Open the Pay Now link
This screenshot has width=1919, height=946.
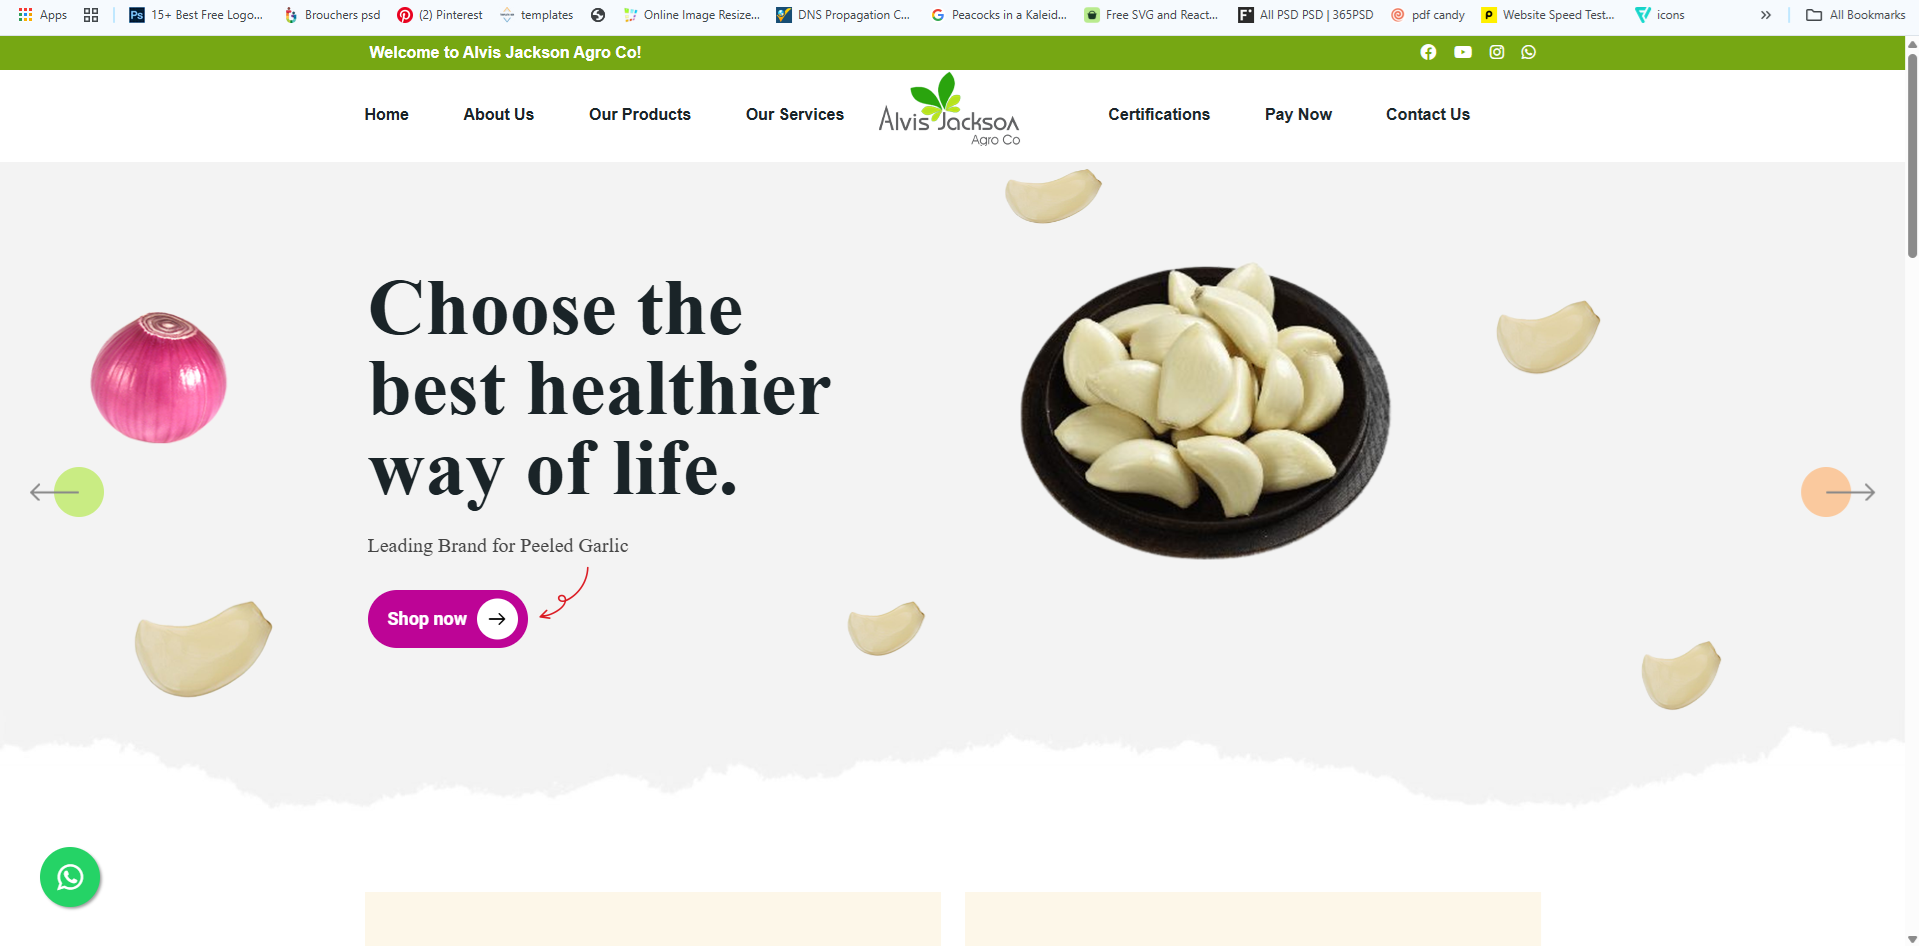[1298, 114]
